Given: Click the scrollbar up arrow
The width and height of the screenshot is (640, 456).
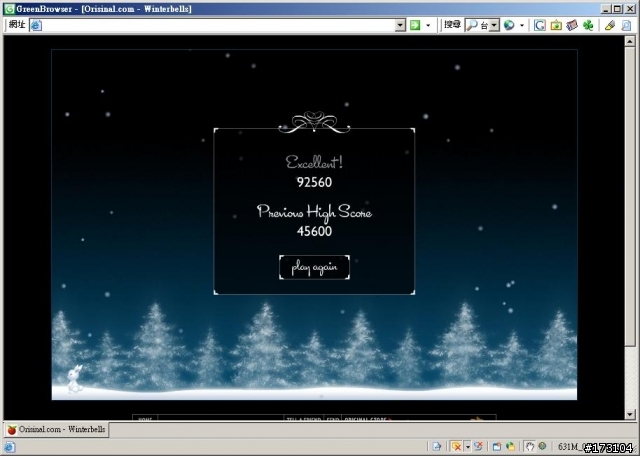Looking at the screenshot, I should pyautogui.click(x=630, y=41).
